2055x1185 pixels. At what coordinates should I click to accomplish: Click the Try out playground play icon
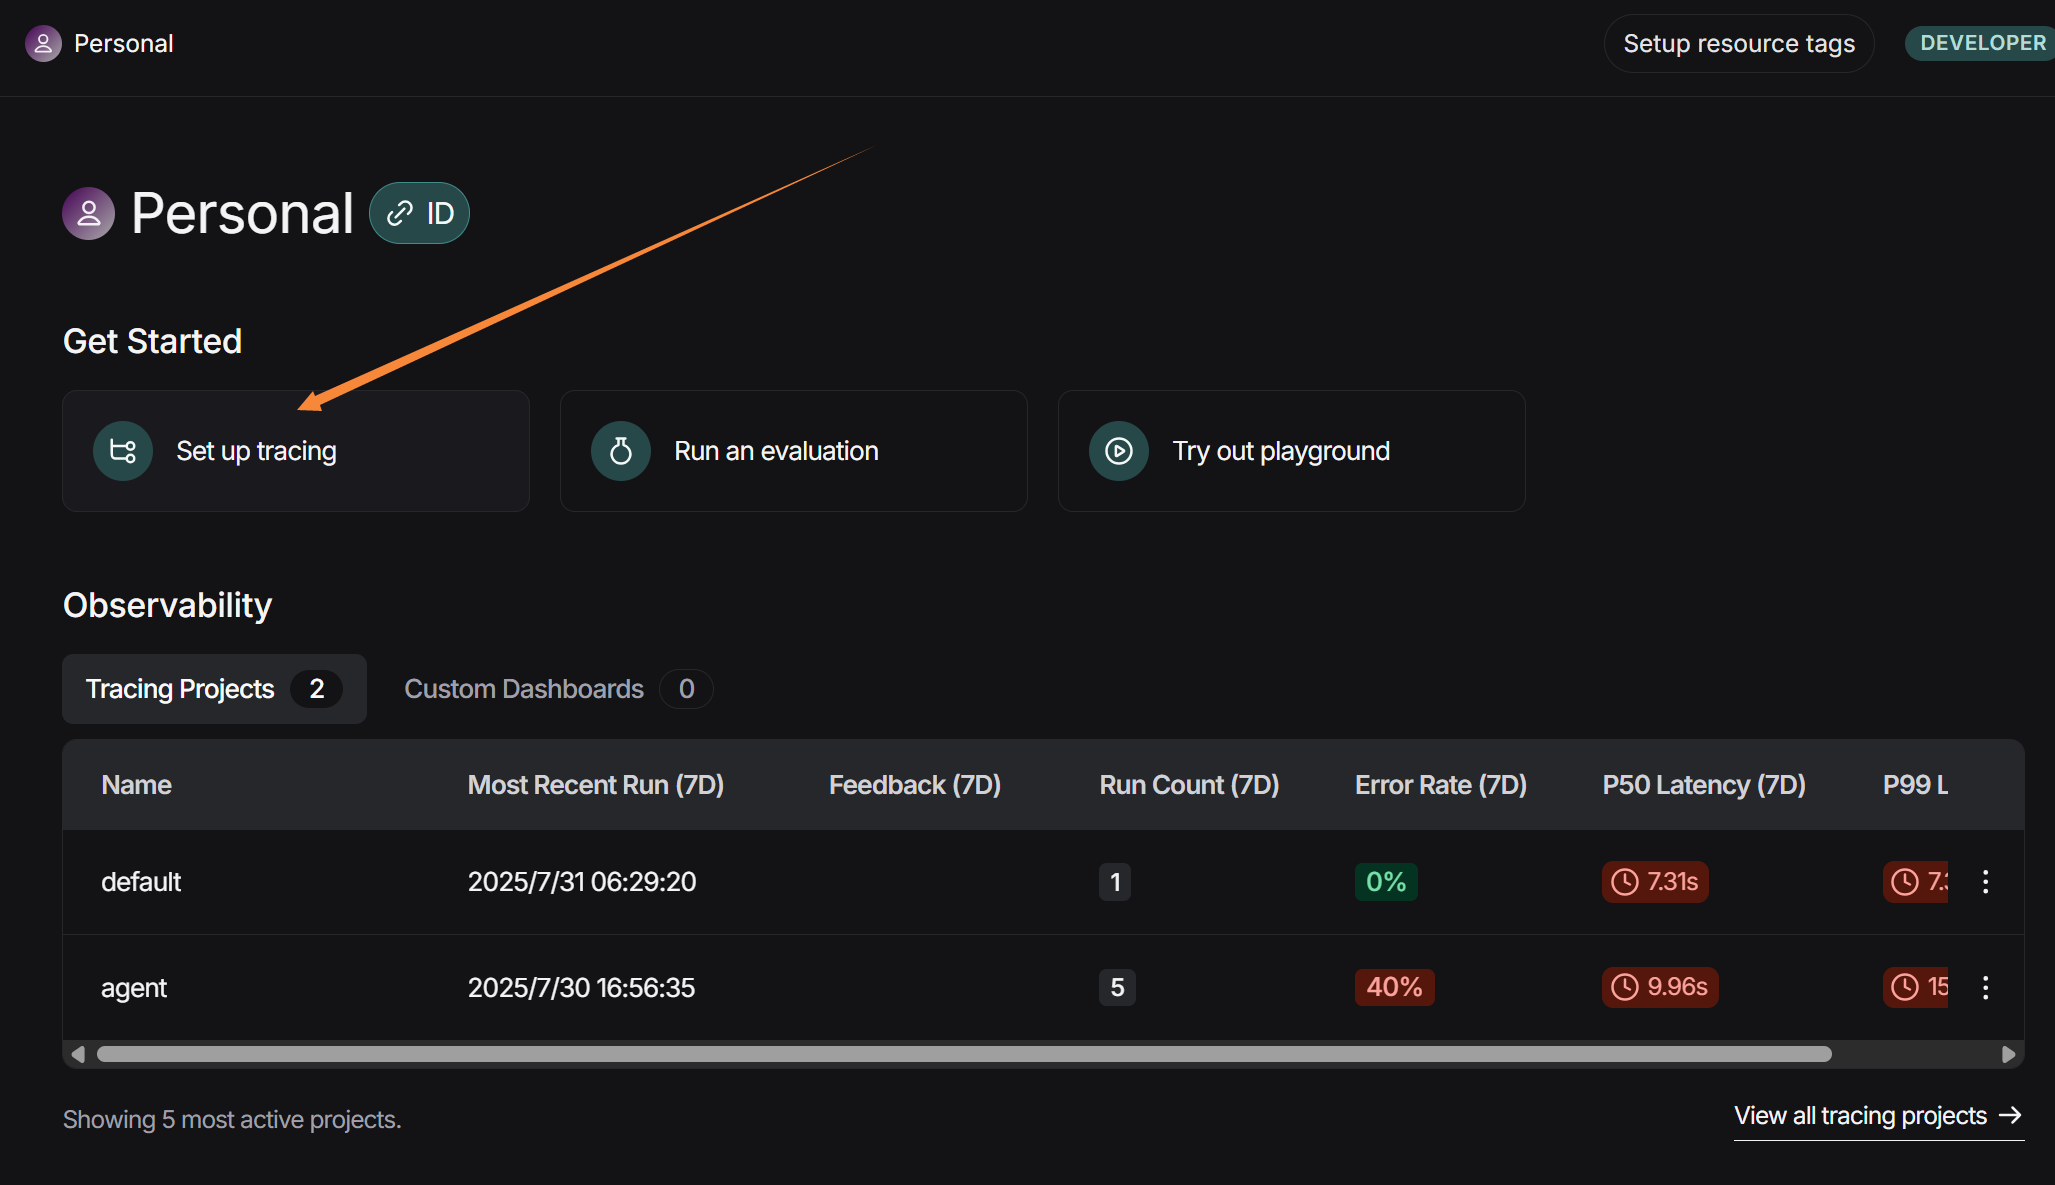(x=1119, y=451)
